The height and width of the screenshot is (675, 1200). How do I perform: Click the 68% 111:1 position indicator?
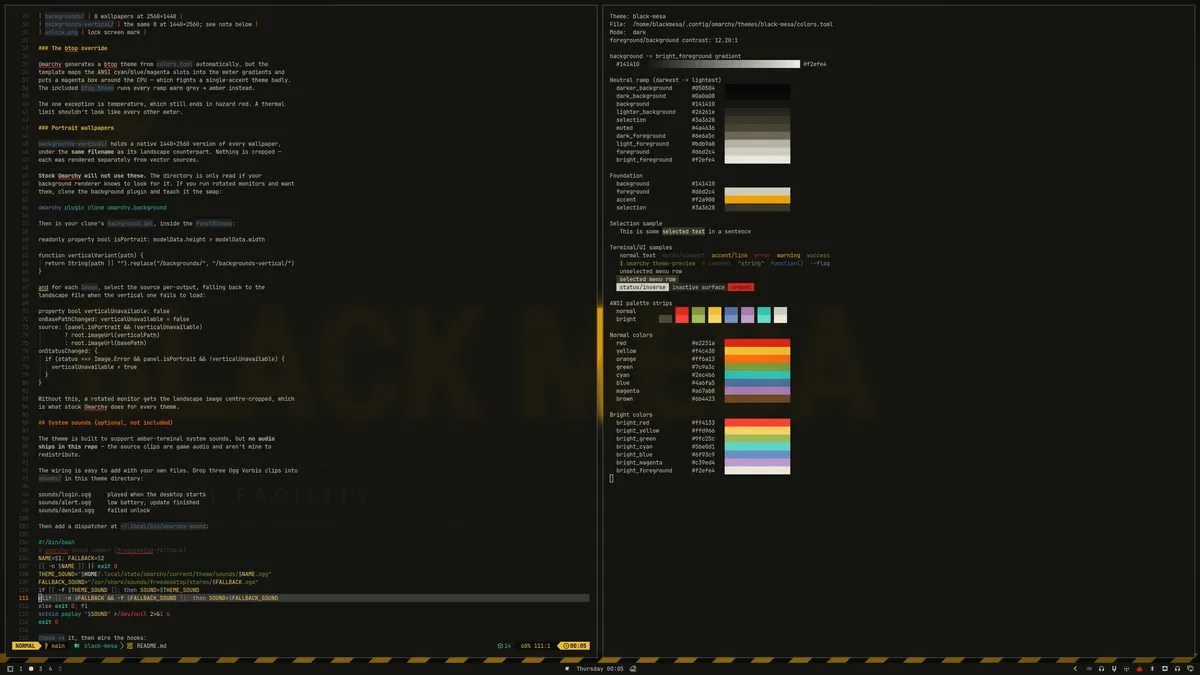(535, 646)
